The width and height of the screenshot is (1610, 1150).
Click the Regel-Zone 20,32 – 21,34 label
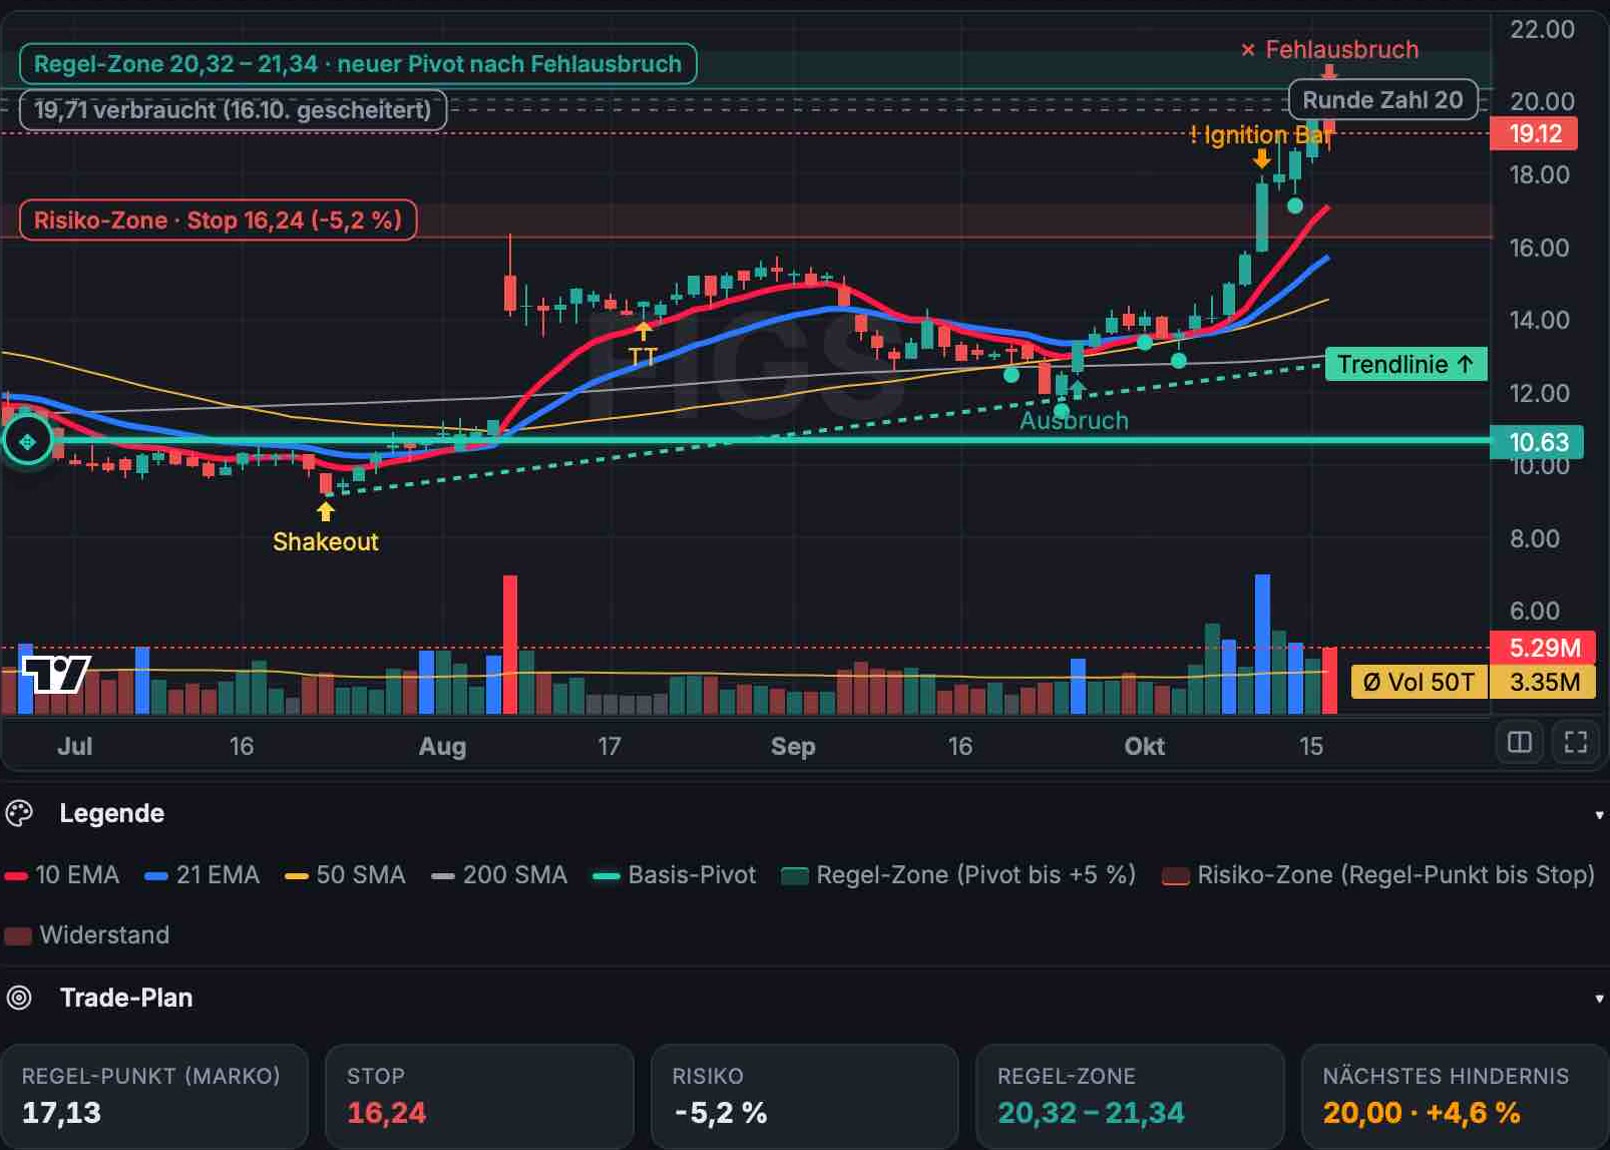pos(358,64)
